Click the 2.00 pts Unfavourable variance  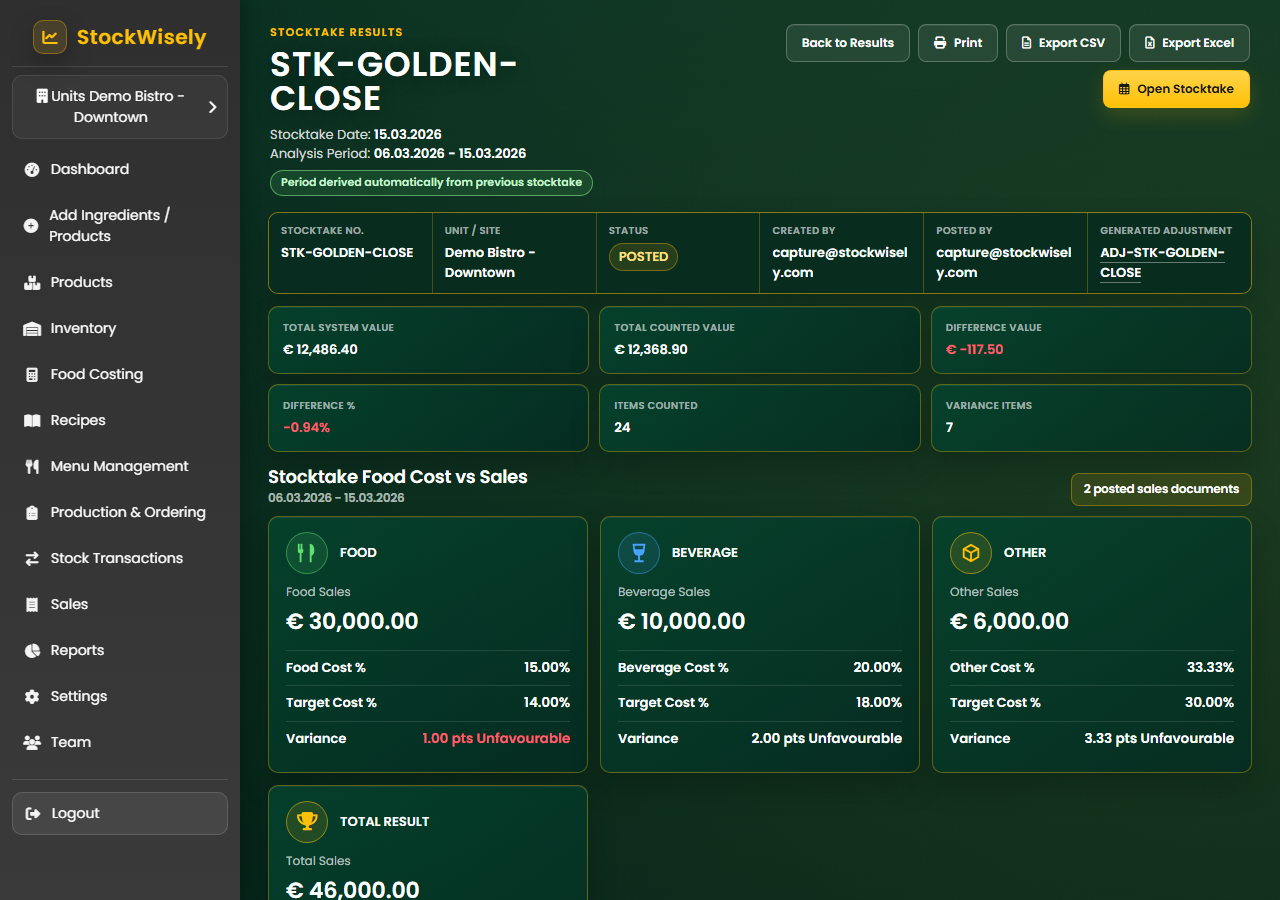(827, 739)
